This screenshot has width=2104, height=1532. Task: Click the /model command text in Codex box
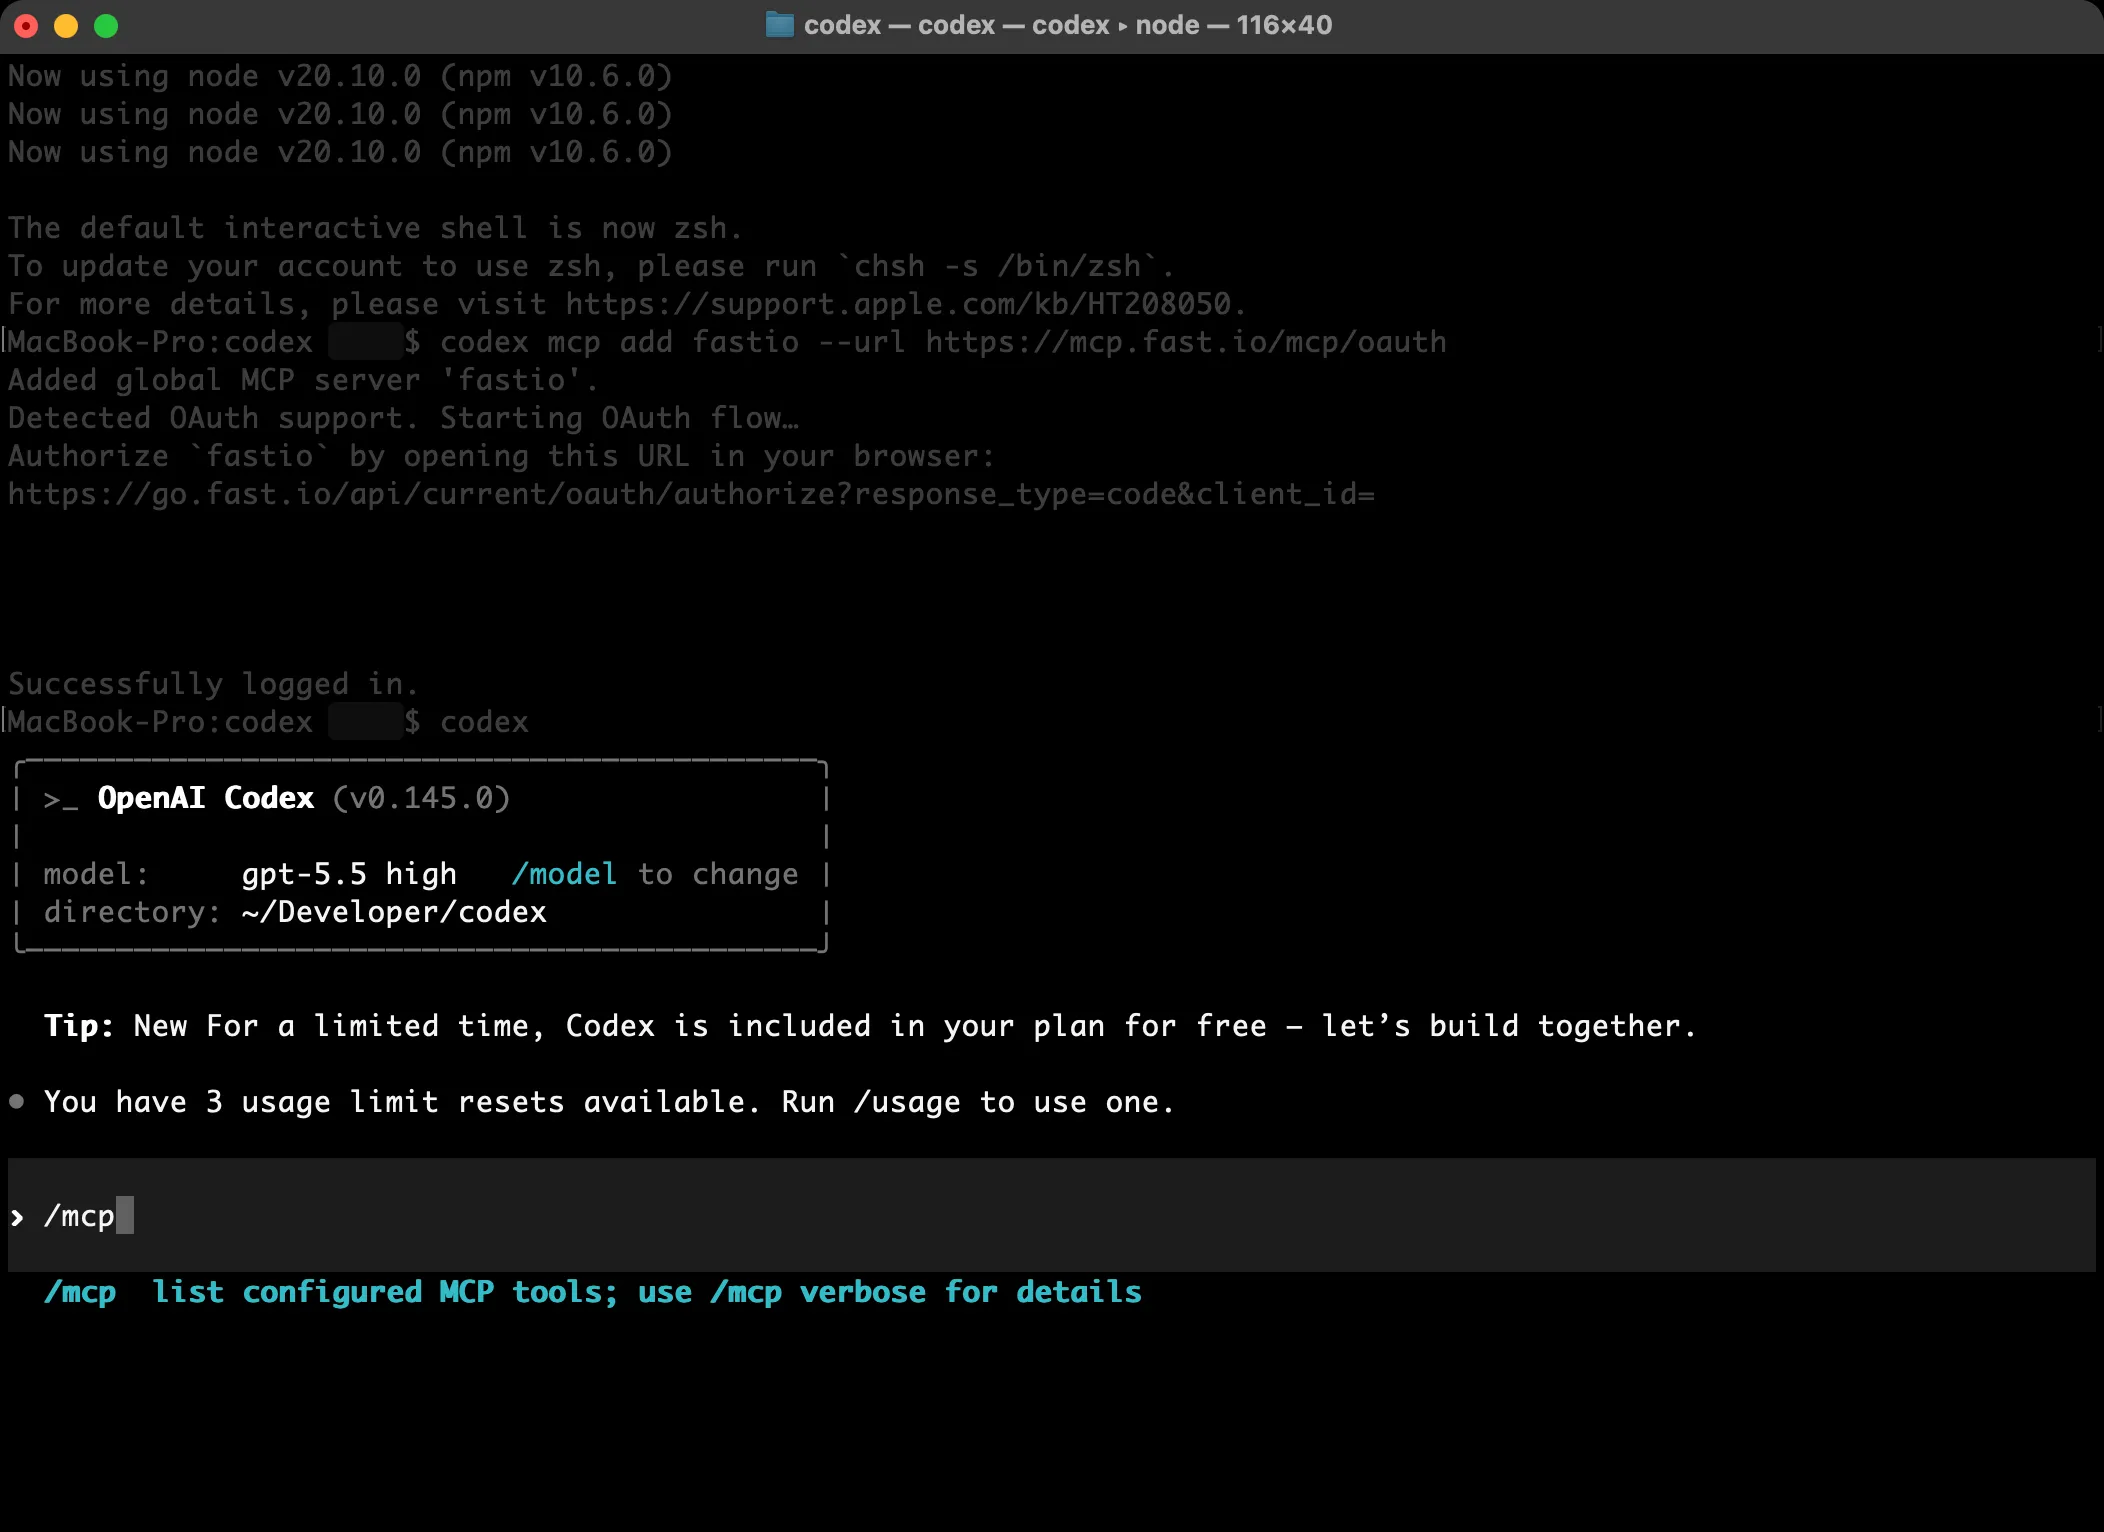(x=564, y=874)
